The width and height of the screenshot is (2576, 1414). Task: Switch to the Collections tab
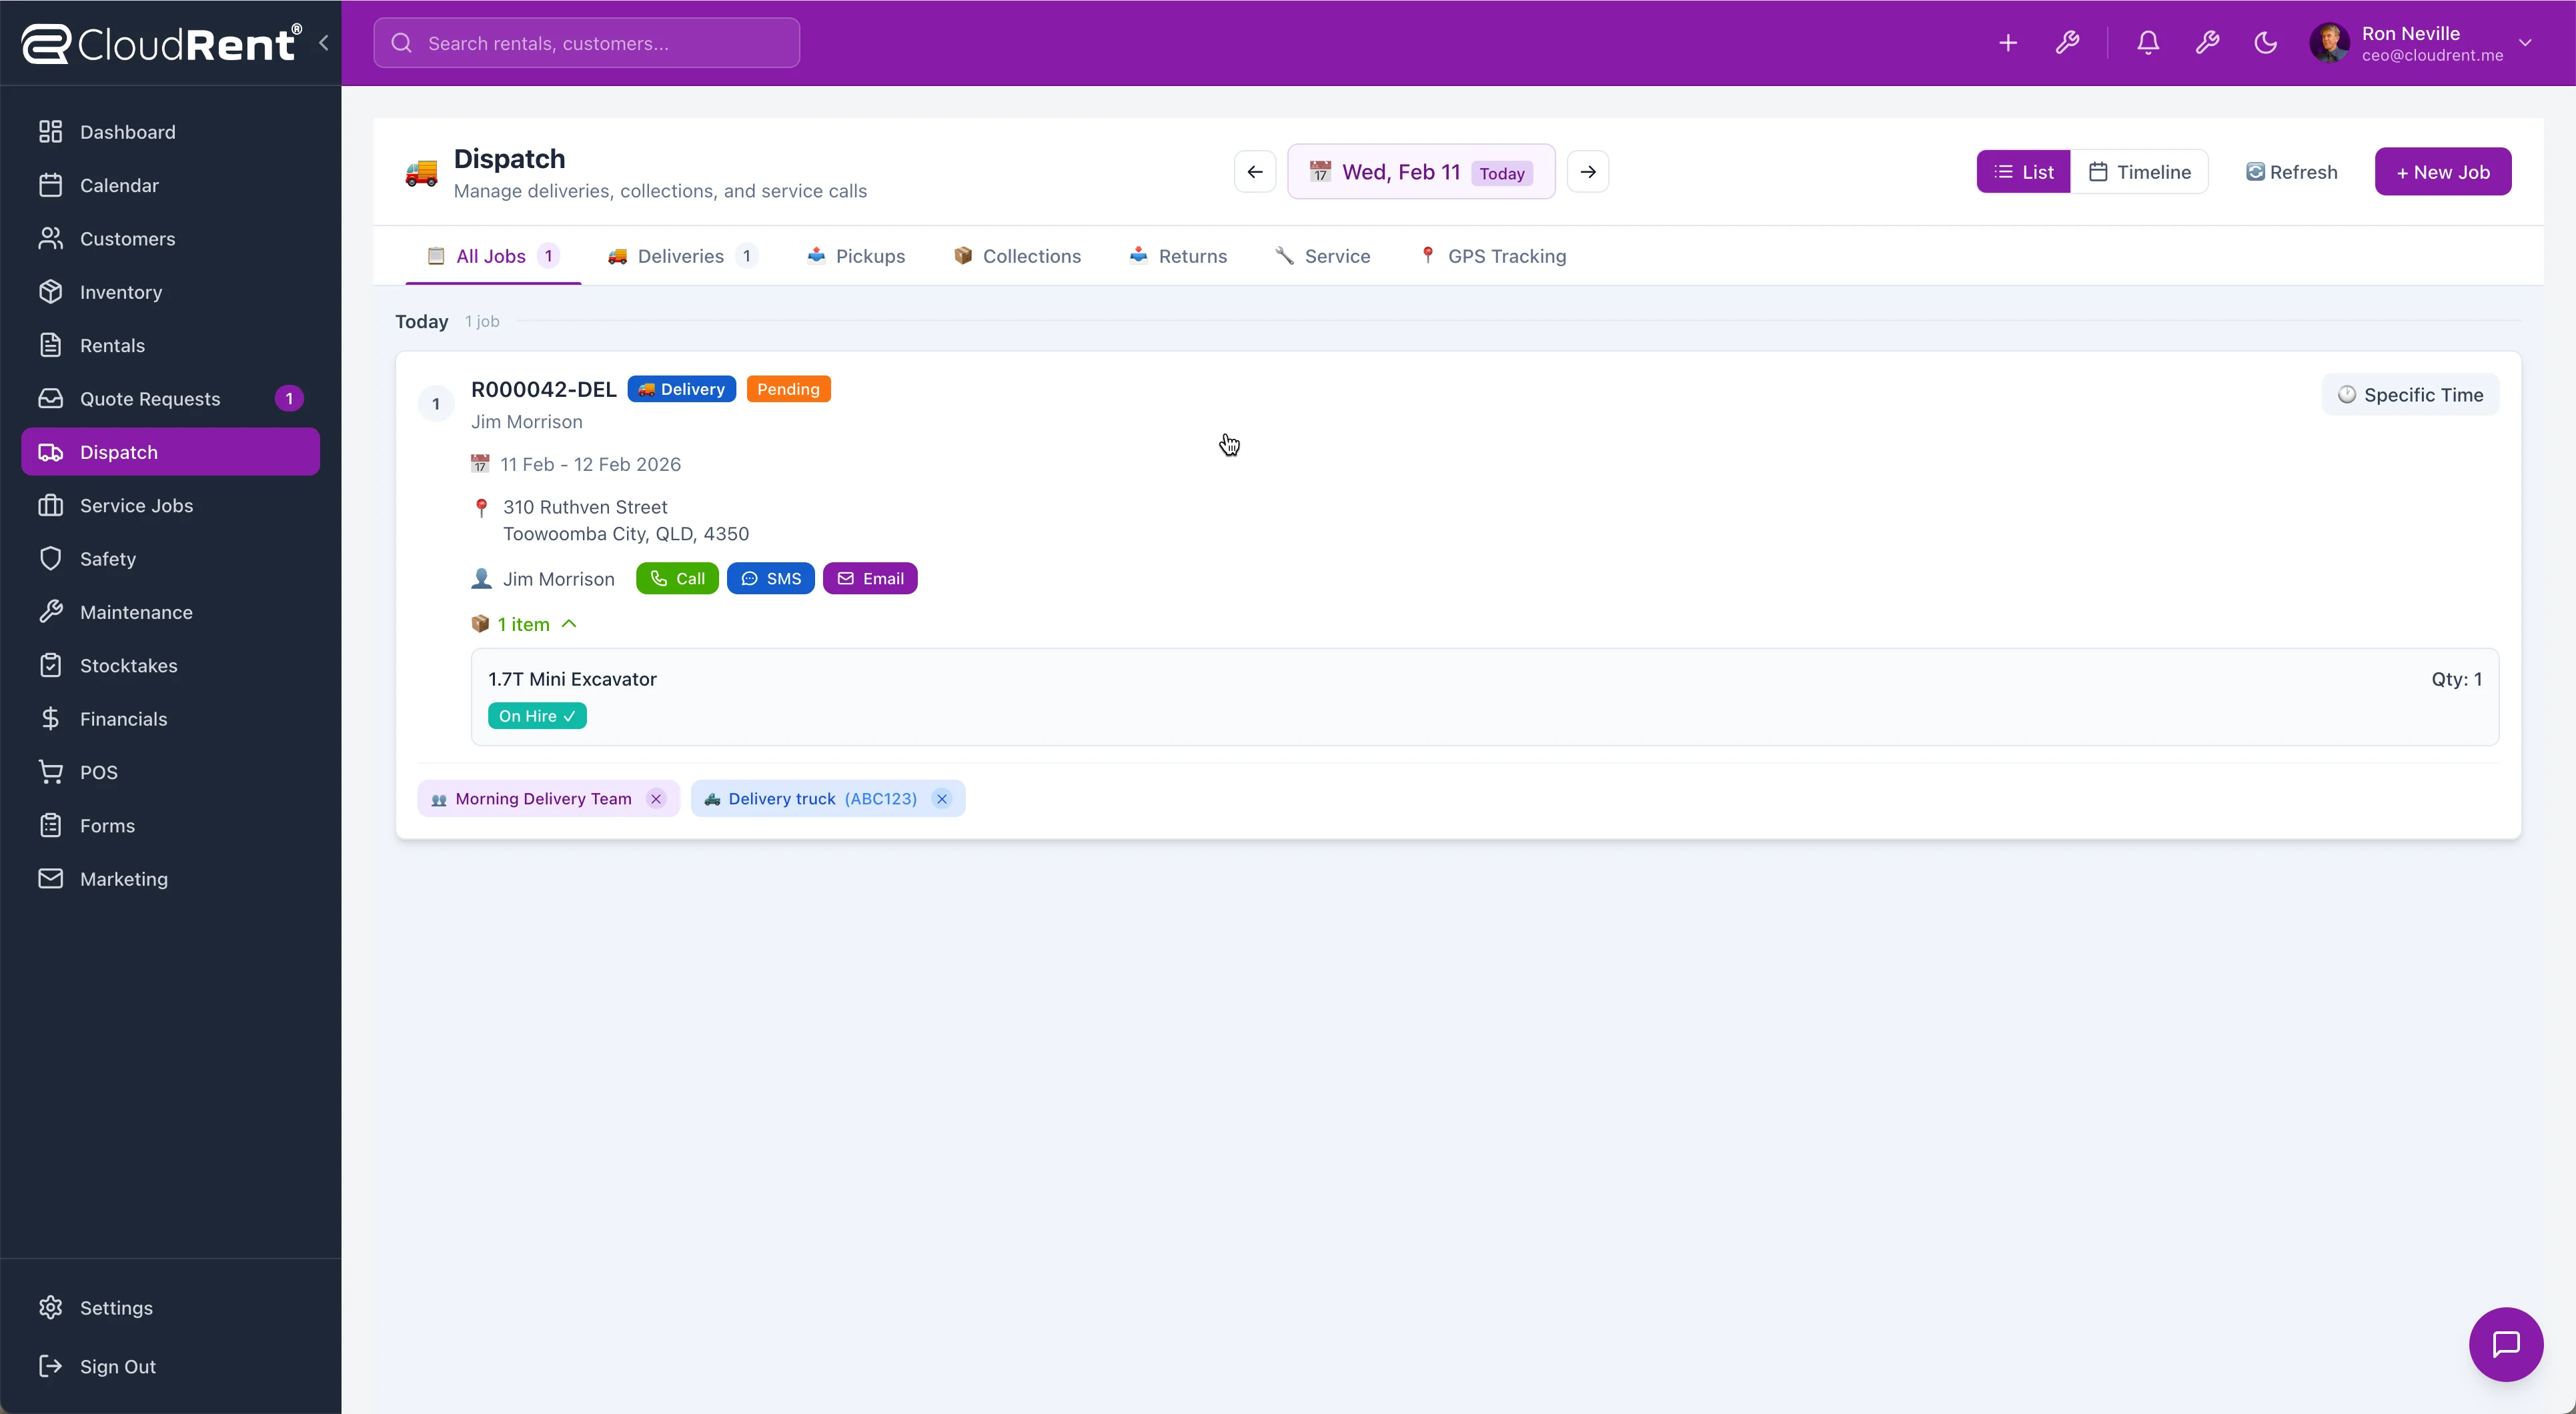click(x=1017, y=256)
